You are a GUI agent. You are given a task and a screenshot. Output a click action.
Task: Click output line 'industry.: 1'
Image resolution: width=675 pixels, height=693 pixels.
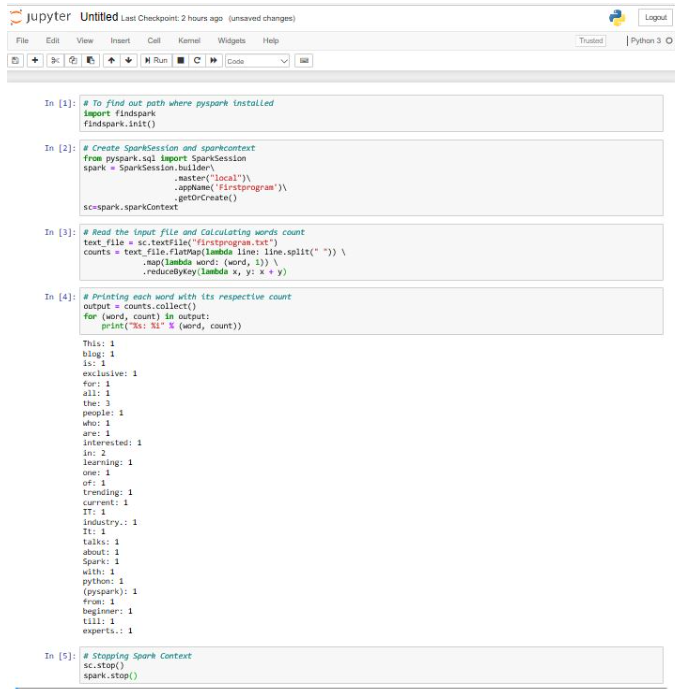pos(110,522)
